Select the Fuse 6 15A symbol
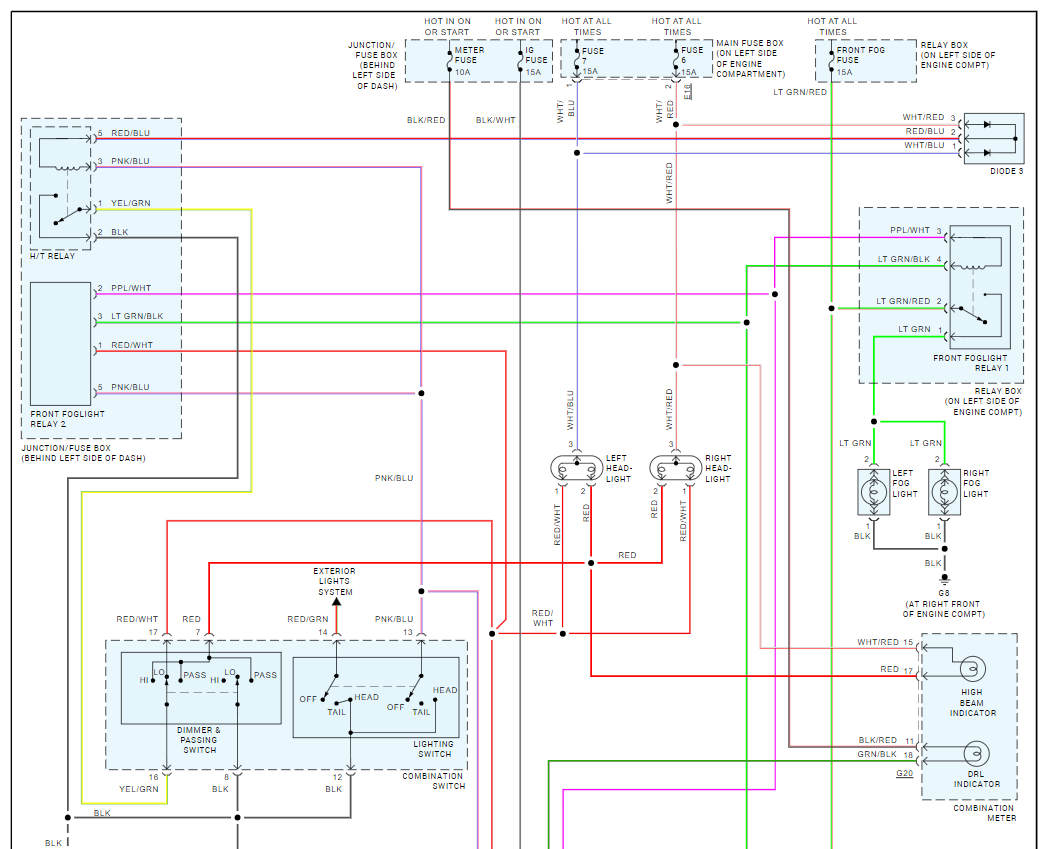 pos(676,60)
